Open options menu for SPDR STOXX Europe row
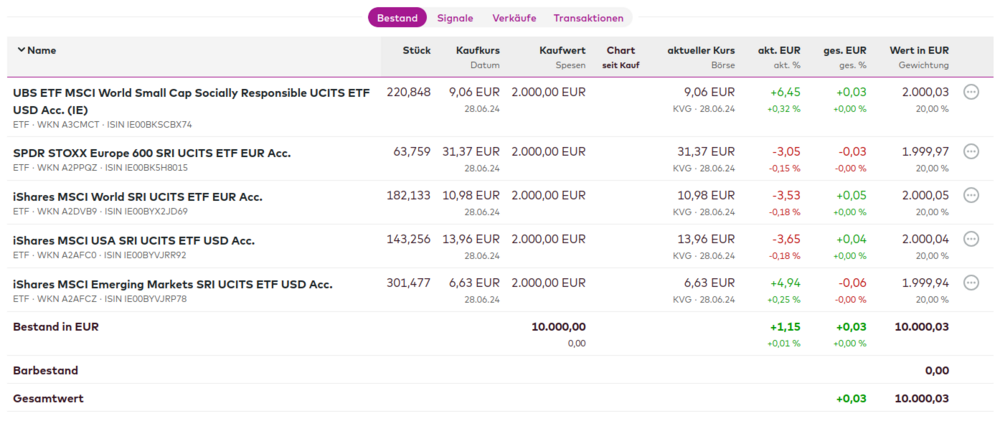The image size is (1000, 421). tap(971, 152)
